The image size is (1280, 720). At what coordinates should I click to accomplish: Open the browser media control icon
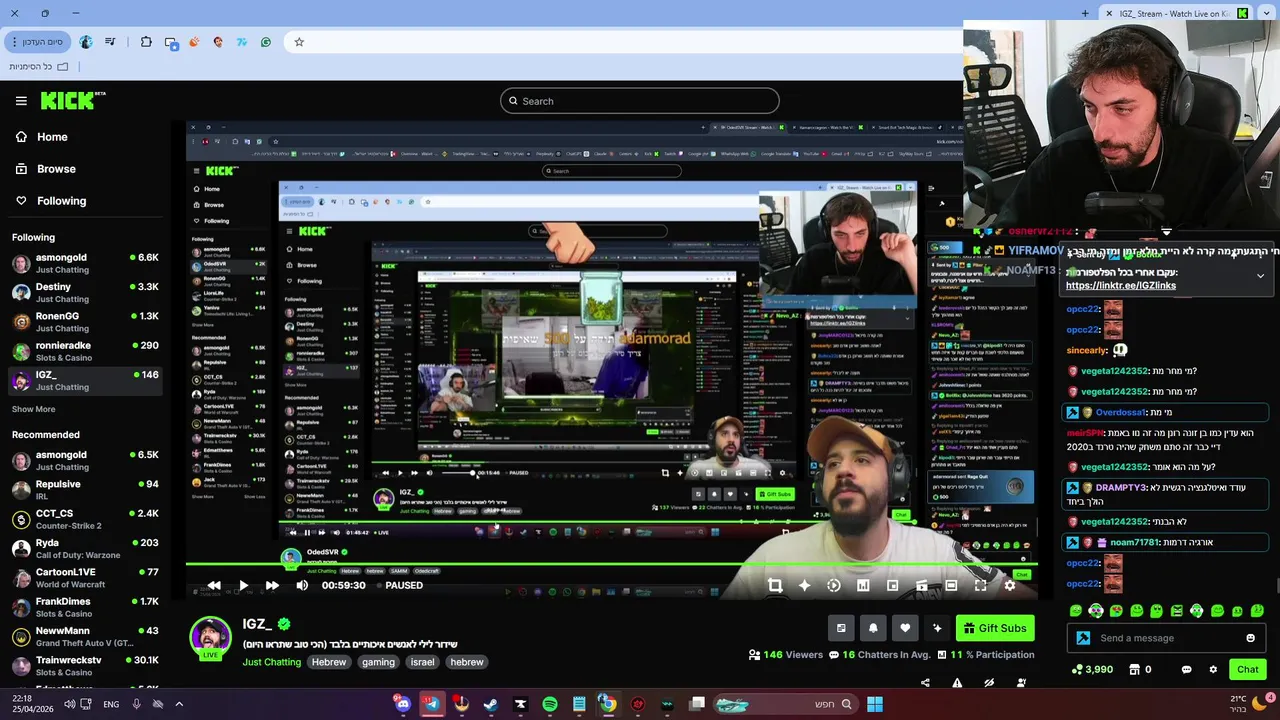coord(110,42)
